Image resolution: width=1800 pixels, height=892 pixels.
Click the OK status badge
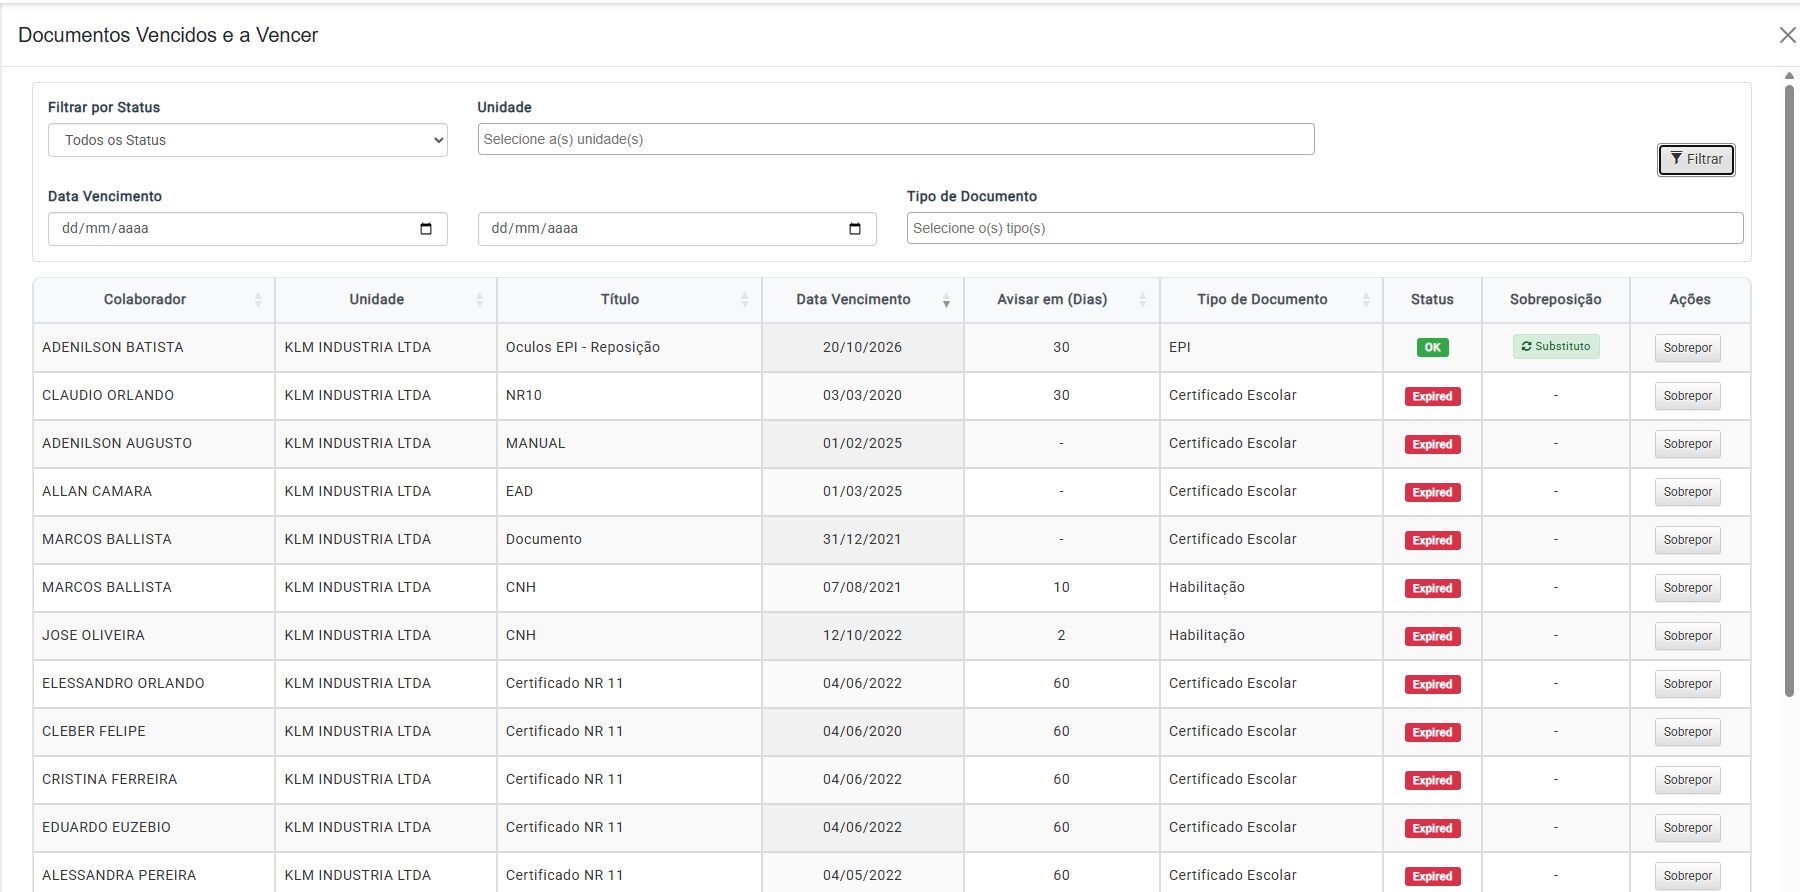(1432, 348)
